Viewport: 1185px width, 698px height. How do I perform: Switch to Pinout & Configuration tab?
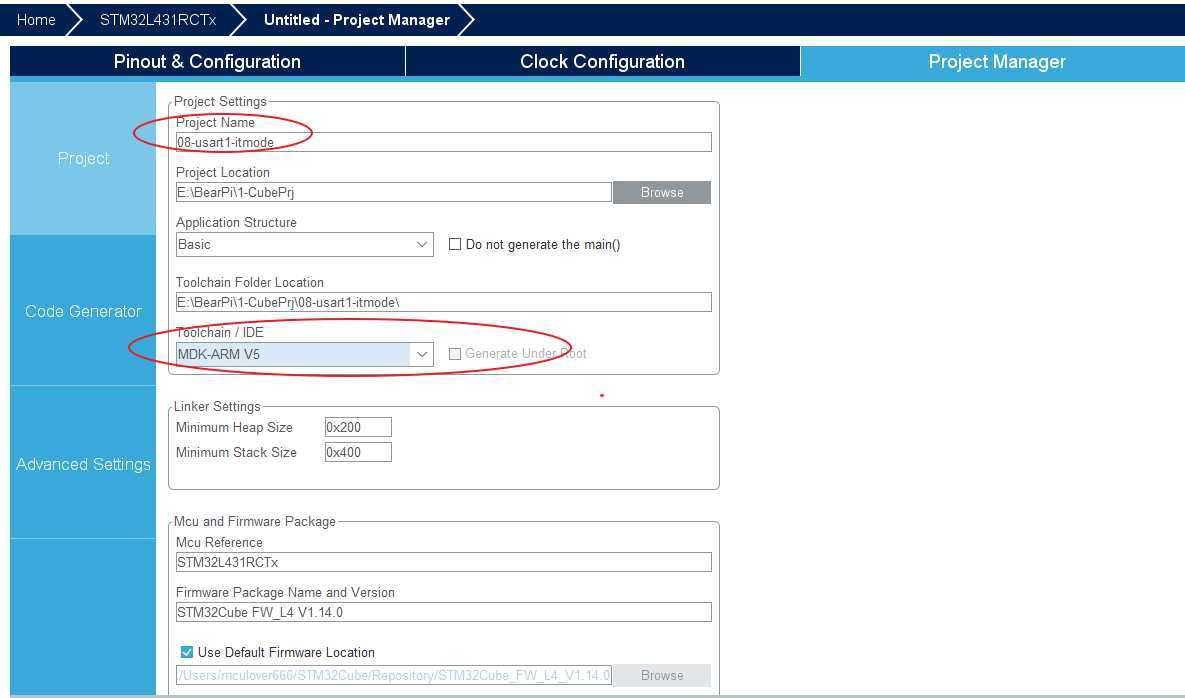[x=207, y=62]
